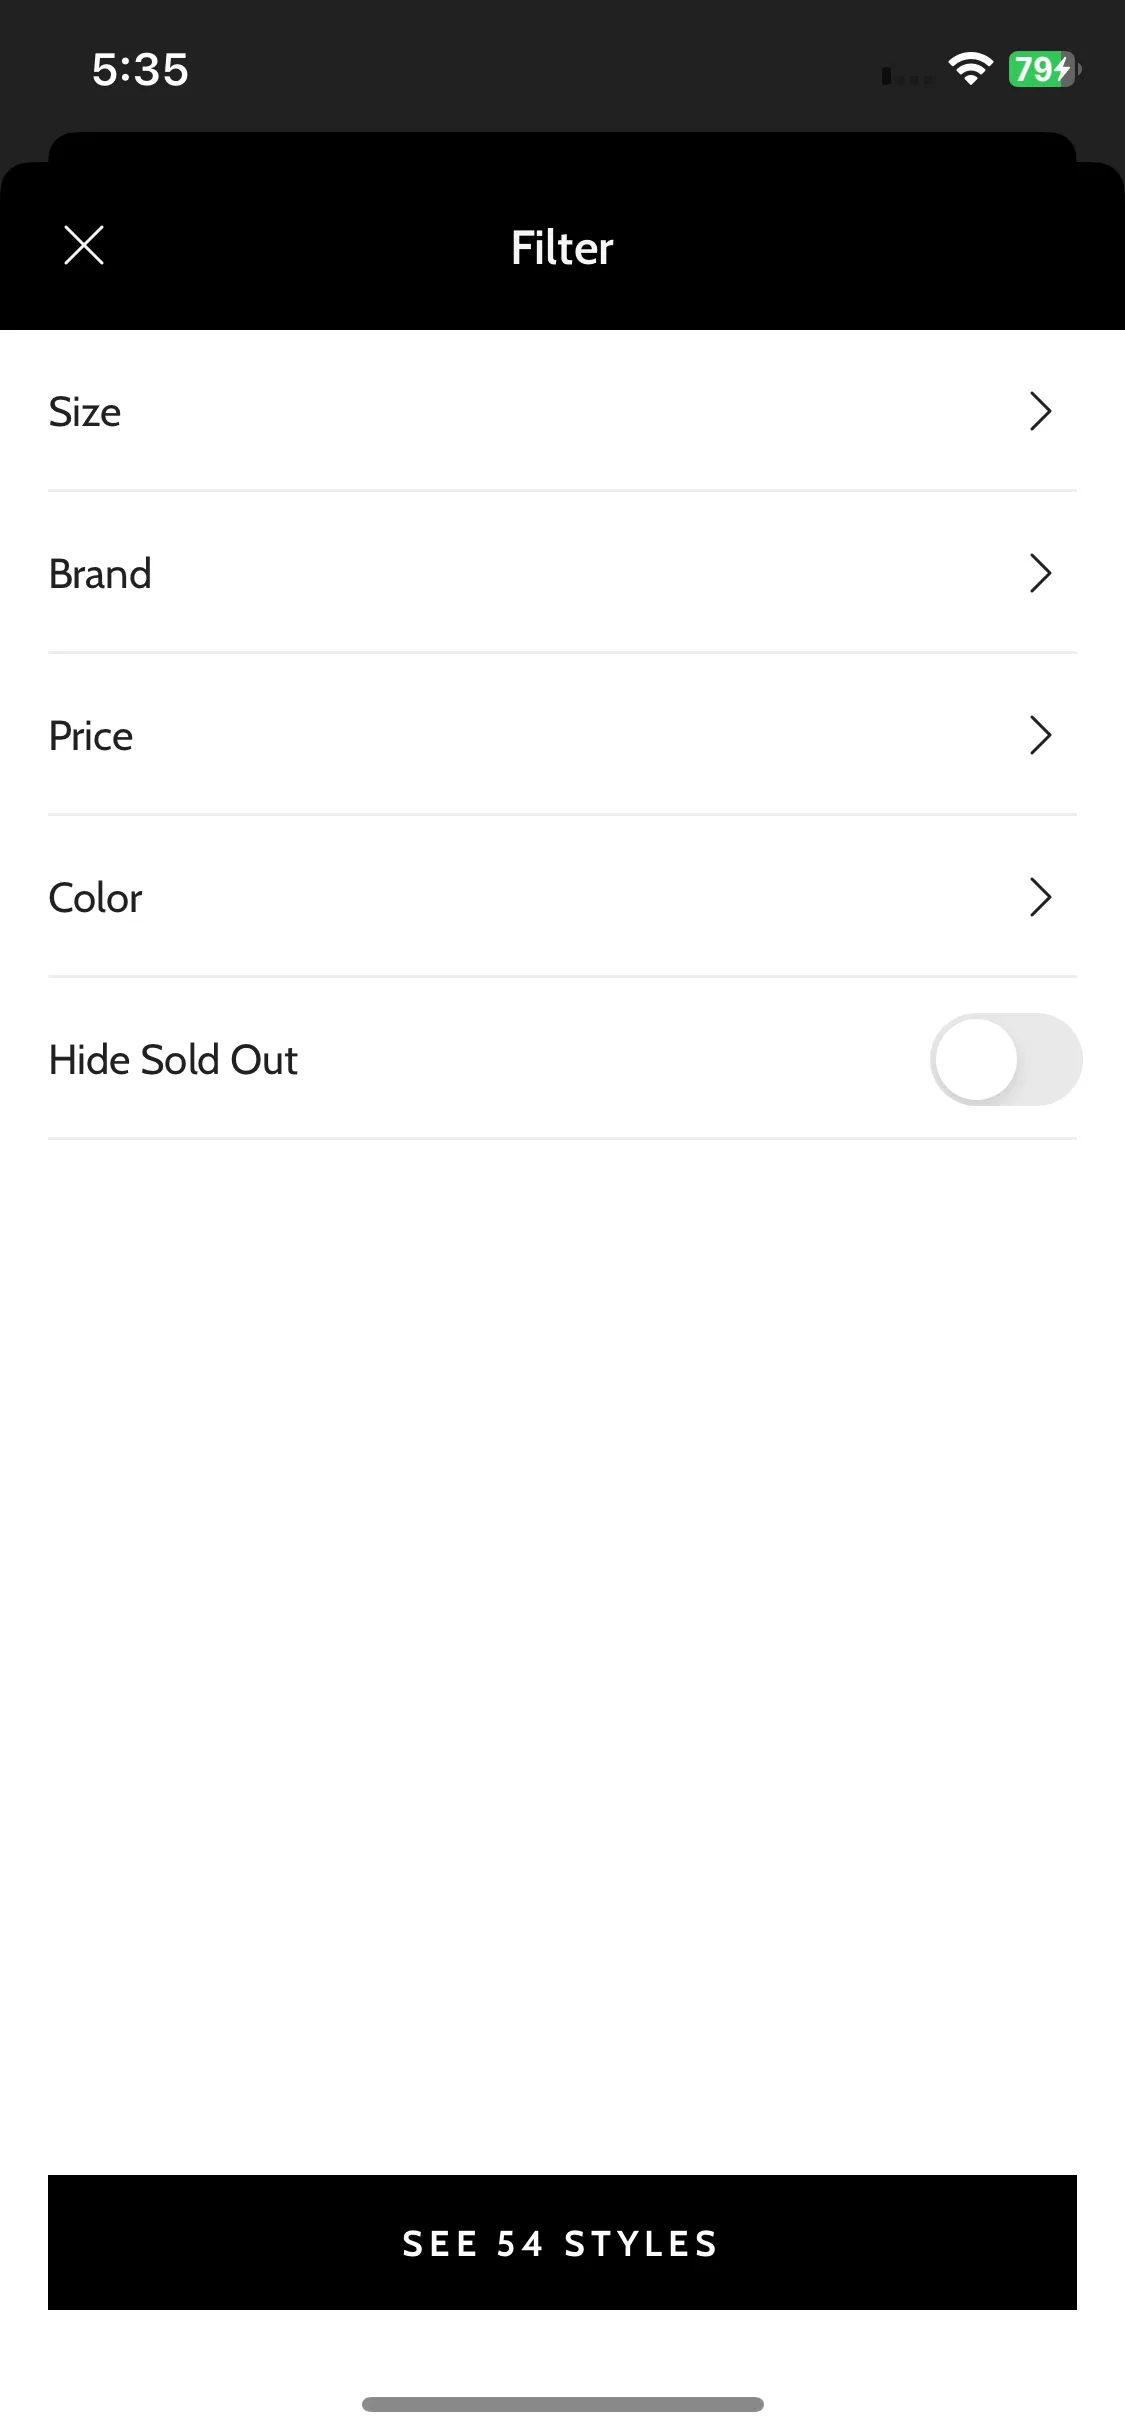Image resolution: width=1125 pixels, height=2436 pixels.
Task: Expand the Brand filter chevron
Action: click(1041, 573)
